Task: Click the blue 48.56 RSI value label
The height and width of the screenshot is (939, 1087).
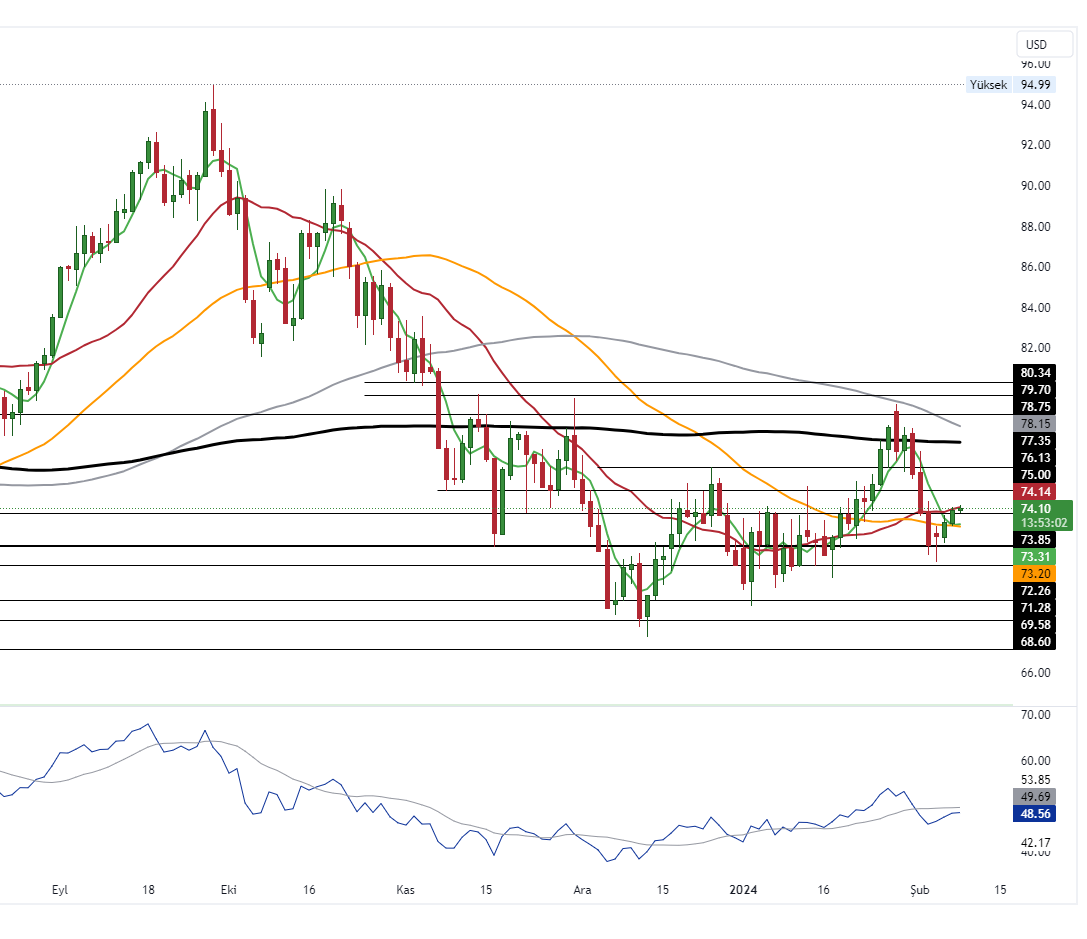Action: coord(1035,815)
